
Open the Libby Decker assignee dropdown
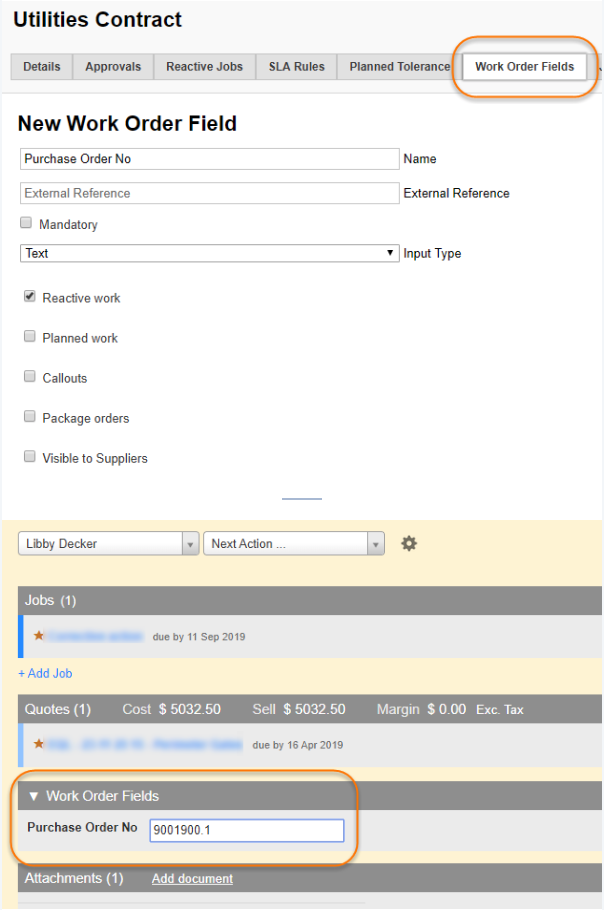pyautogui.click(x=108, y=544)
